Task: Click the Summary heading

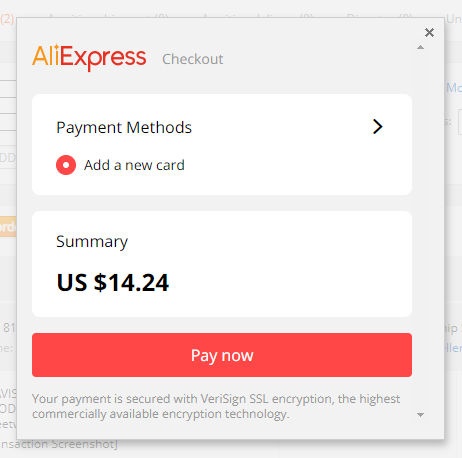Action: tap(92, 242)
